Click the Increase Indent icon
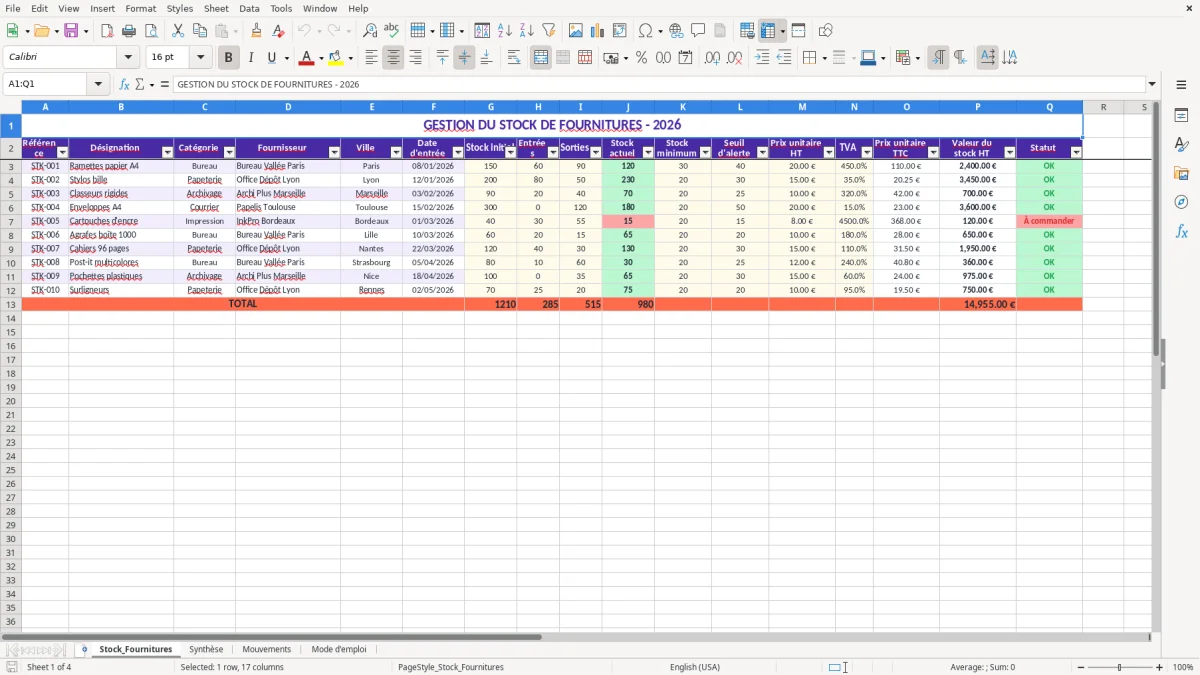This screenshot has height=675, width=1200. coord(762,58)
